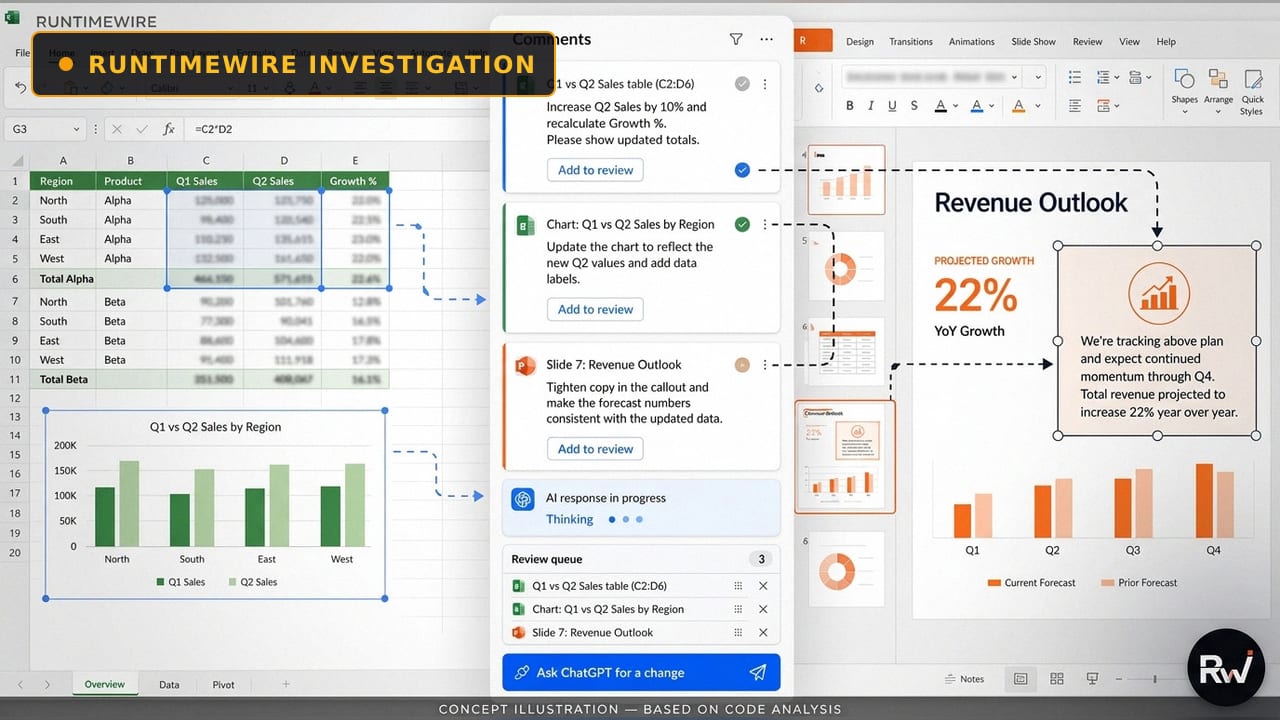Confirm formula with checkmark icon
1280x720 pixels.
click(143, 129)
